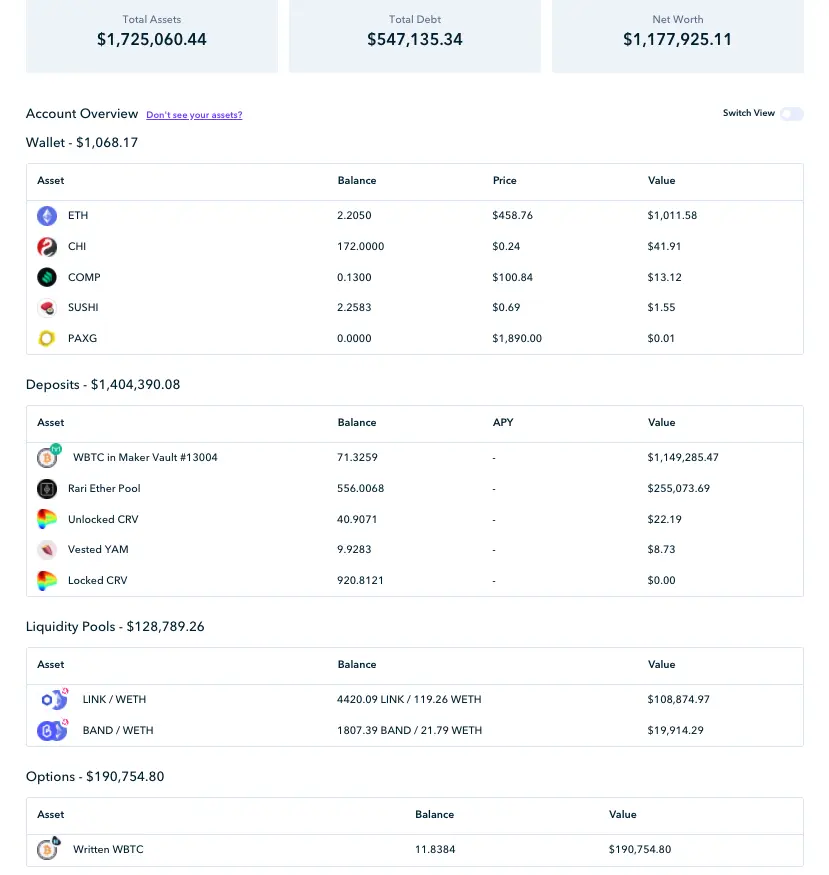
Task: Click the Net Worth summary card
Action: pyautogui.click(x=678, y=36)
